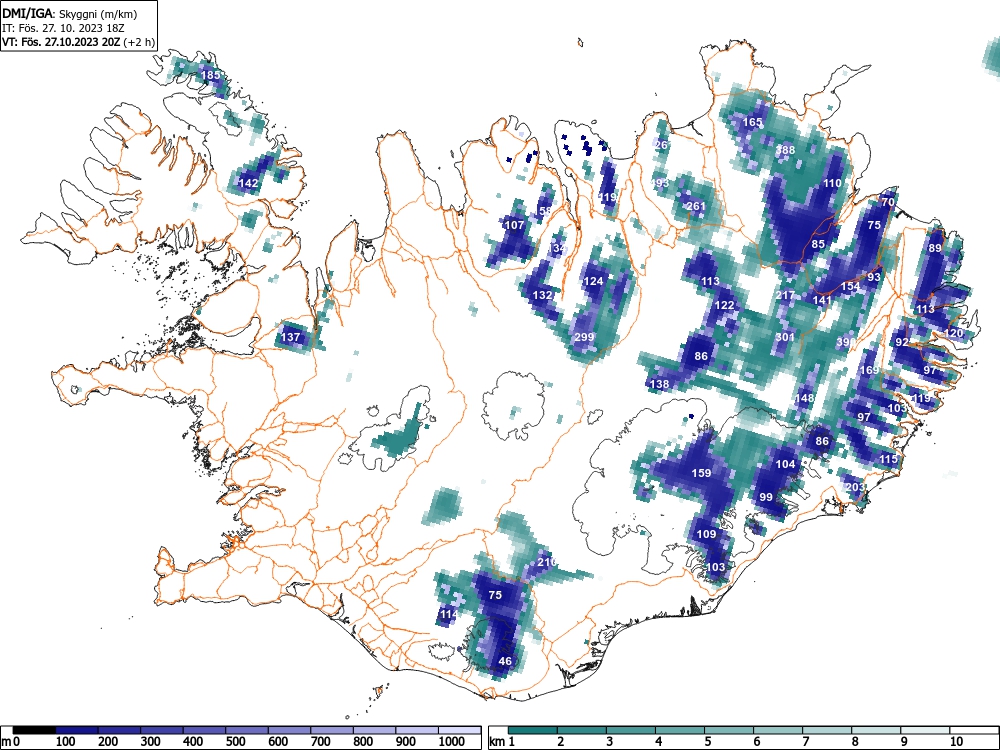Click the visibility value 159 on the map
1000x750 pixels.
[701, 473]
